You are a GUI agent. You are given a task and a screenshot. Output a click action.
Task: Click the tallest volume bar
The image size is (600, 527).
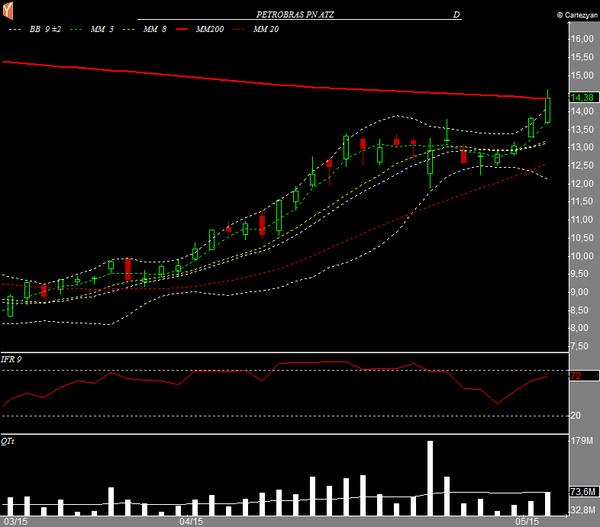pos(430,478)
